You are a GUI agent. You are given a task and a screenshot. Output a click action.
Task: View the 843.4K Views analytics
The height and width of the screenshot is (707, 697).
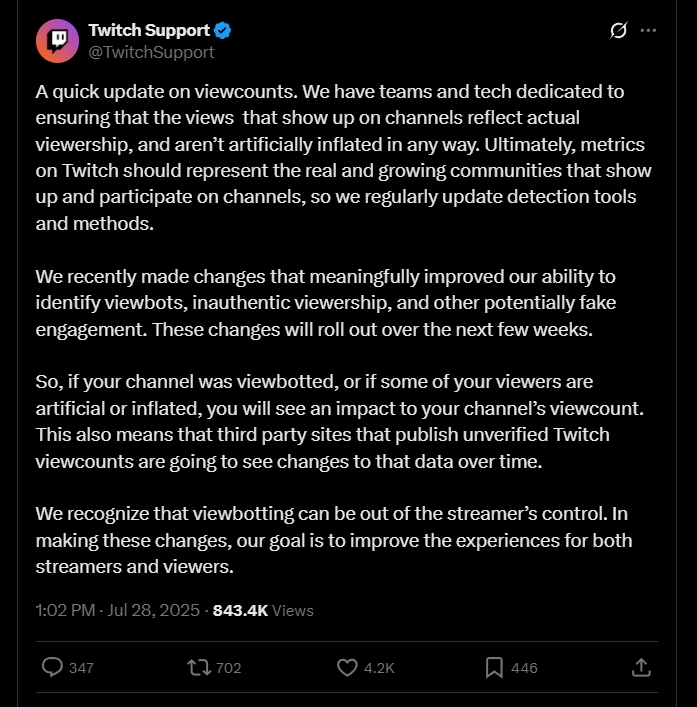click(x=263, y=610)
